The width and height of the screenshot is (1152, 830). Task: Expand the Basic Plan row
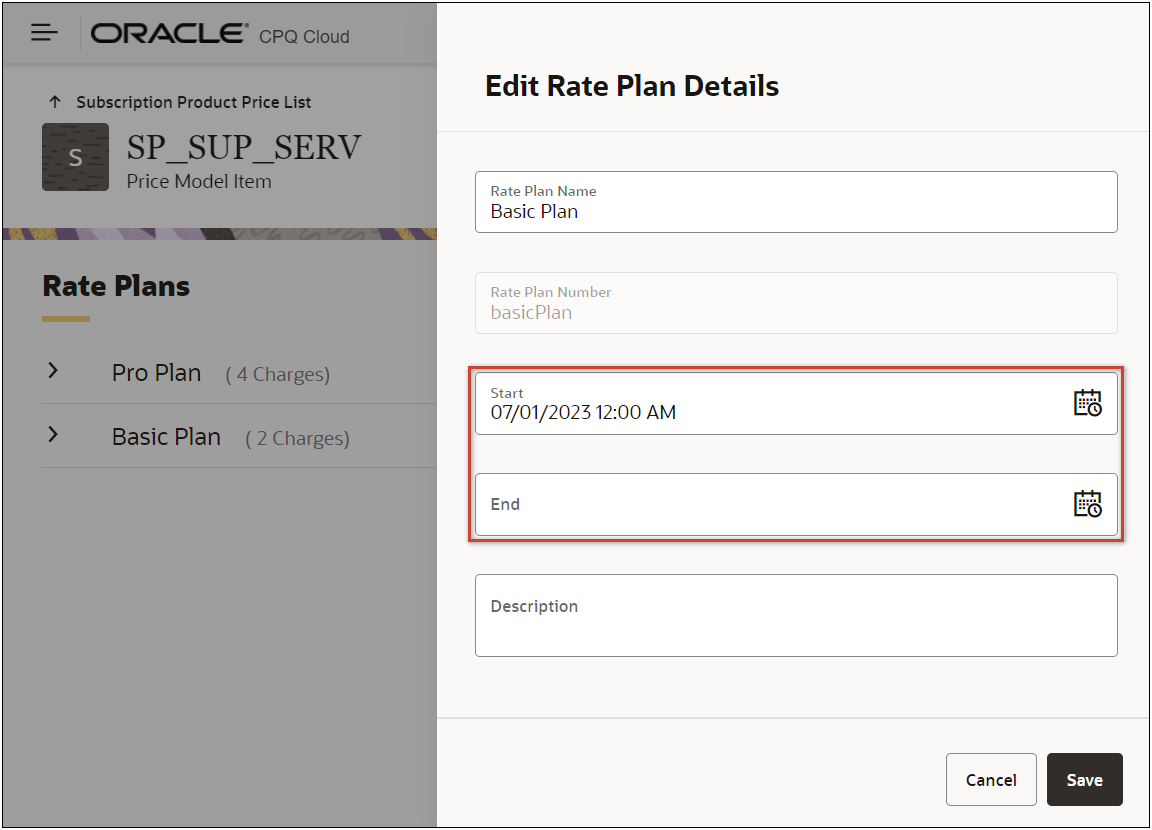54,435
